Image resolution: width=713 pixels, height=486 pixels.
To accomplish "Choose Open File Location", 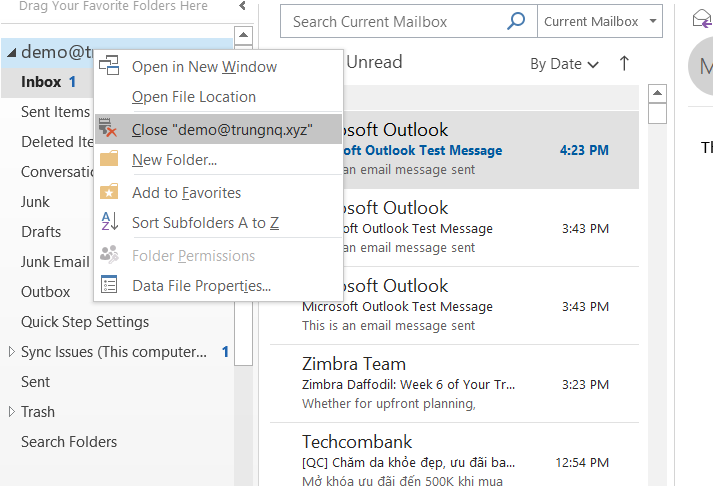I will coord(218,96).
